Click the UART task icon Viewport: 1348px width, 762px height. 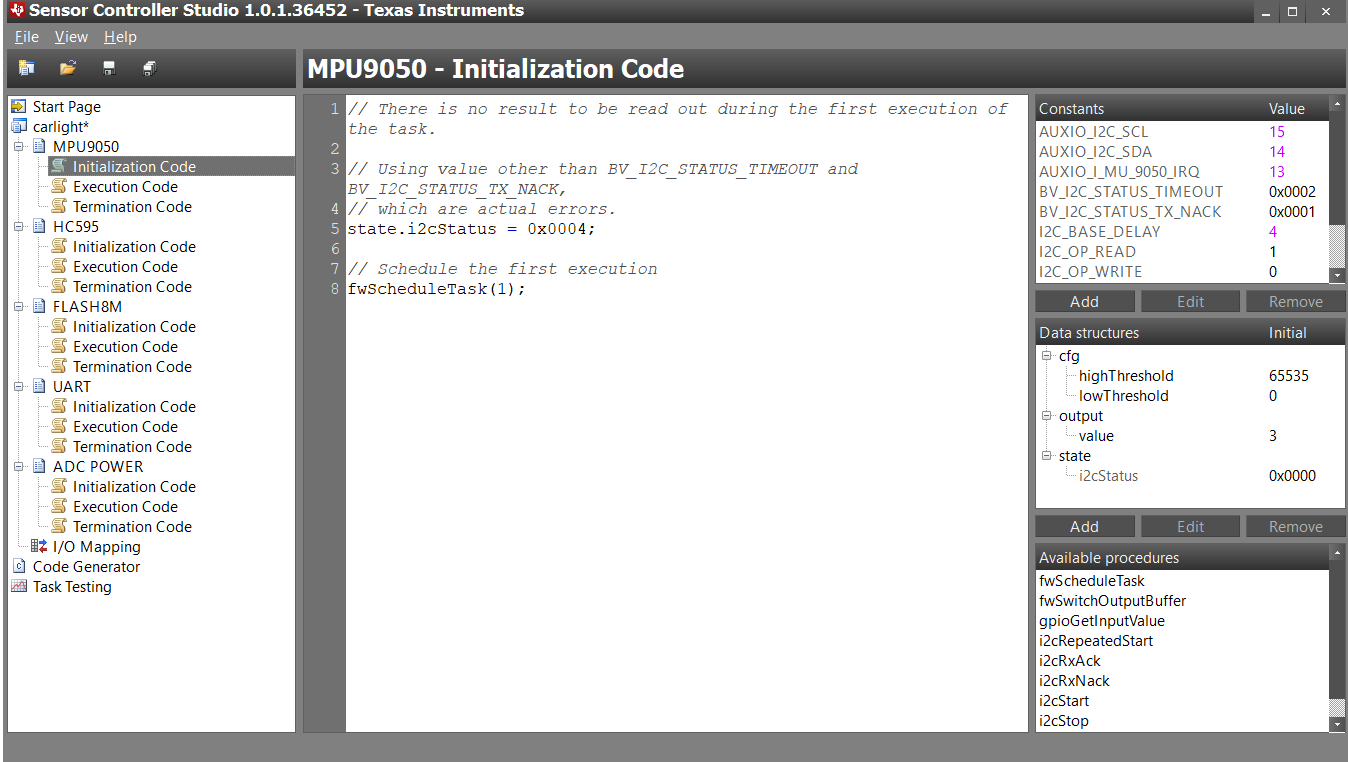click(39, 387)
